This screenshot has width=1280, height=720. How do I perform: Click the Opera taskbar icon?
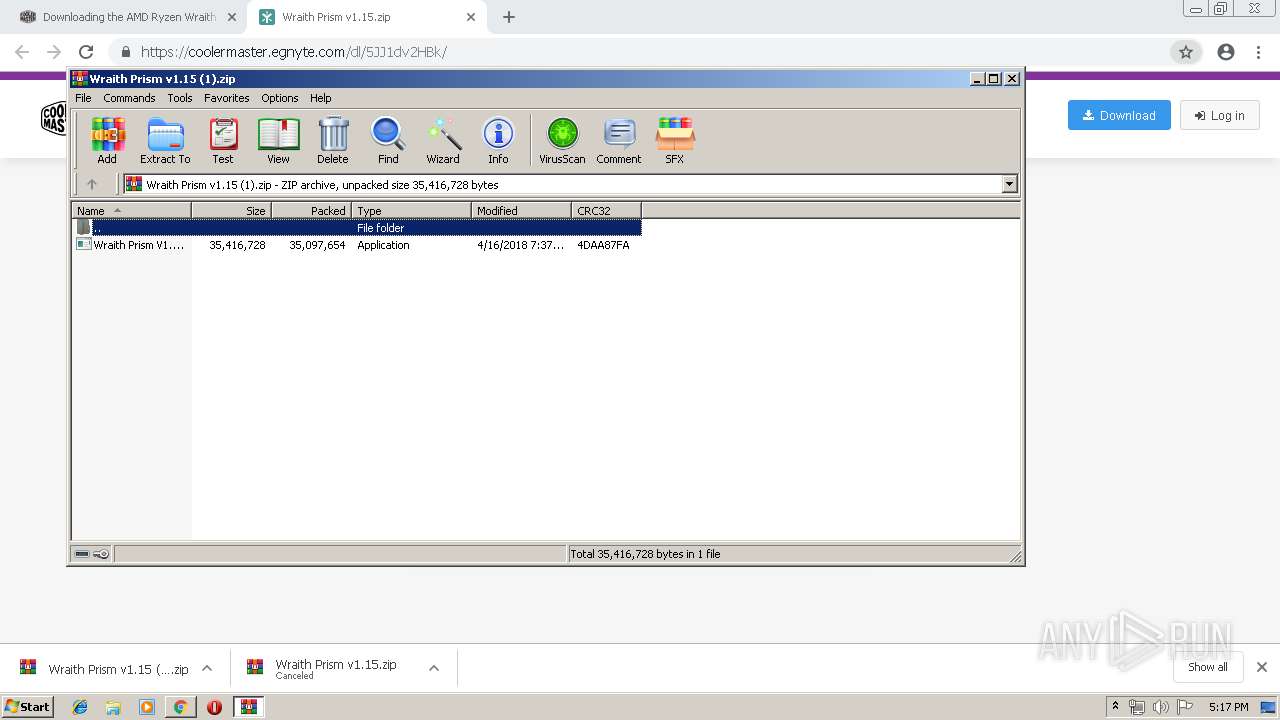click(x=214, y=707)
